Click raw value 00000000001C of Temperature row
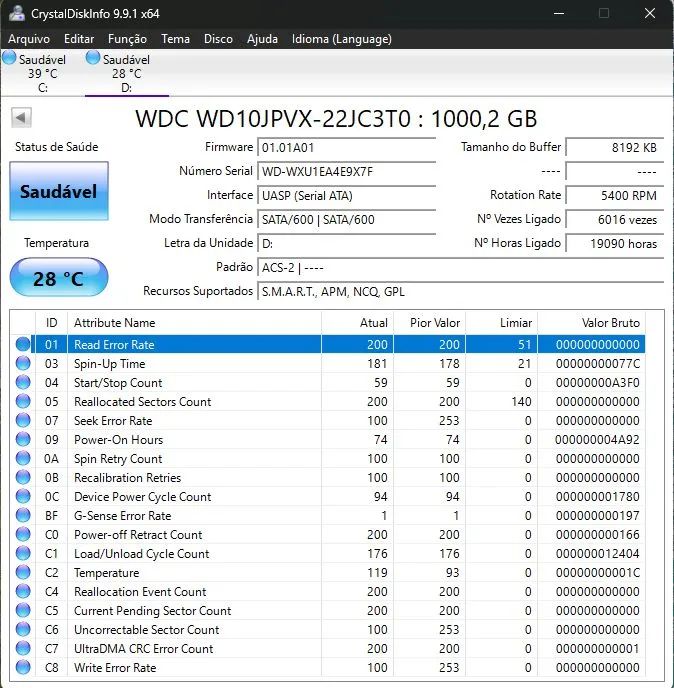674x688 pixels. (x=597, y=573)
